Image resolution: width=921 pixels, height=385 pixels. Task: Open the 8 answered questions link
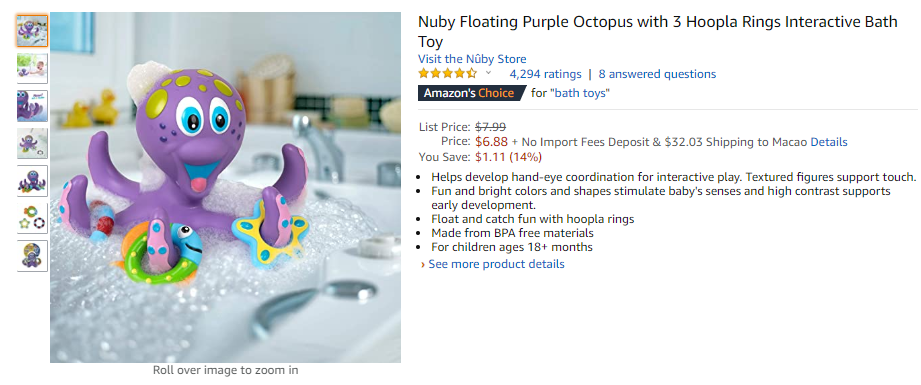click(x=657, y=74)
